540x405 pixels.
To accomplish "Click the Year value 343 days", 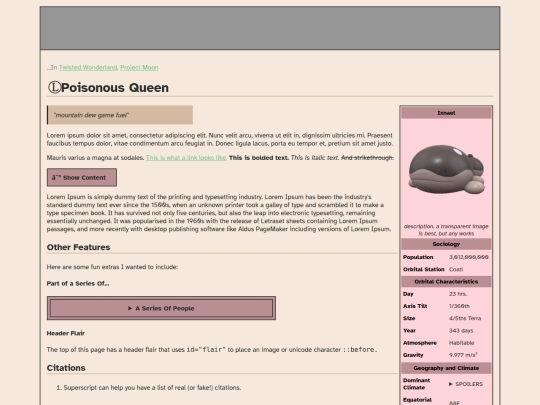I will 461,331.
